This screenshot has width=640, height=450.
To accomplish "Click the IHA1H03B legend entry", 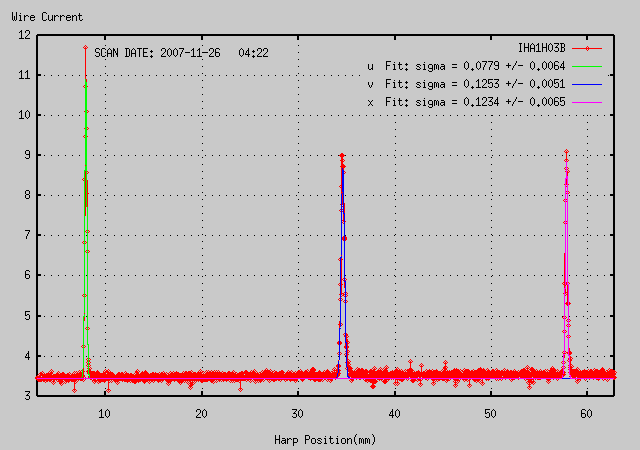I will (542, 48).
